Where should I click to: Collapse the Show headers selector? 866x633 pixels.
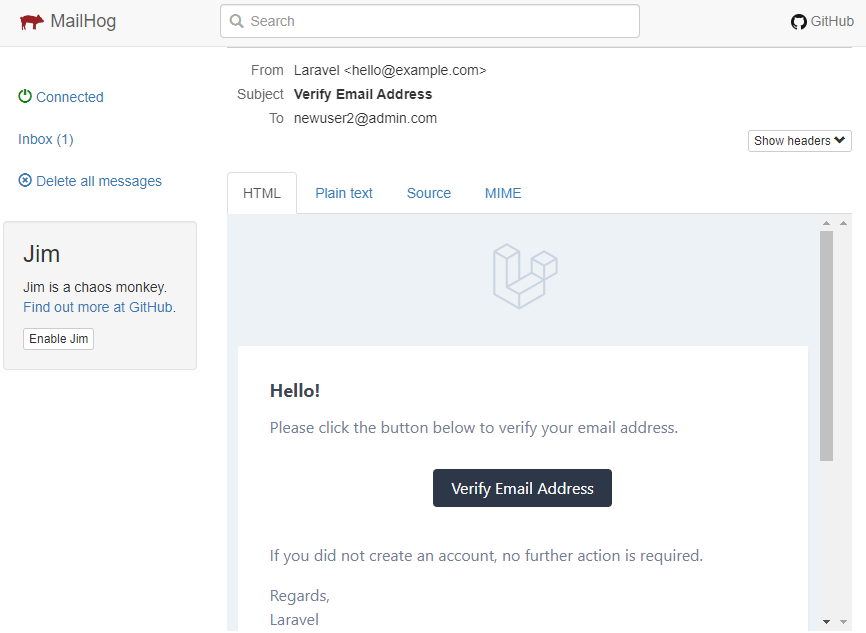[799, 141]
